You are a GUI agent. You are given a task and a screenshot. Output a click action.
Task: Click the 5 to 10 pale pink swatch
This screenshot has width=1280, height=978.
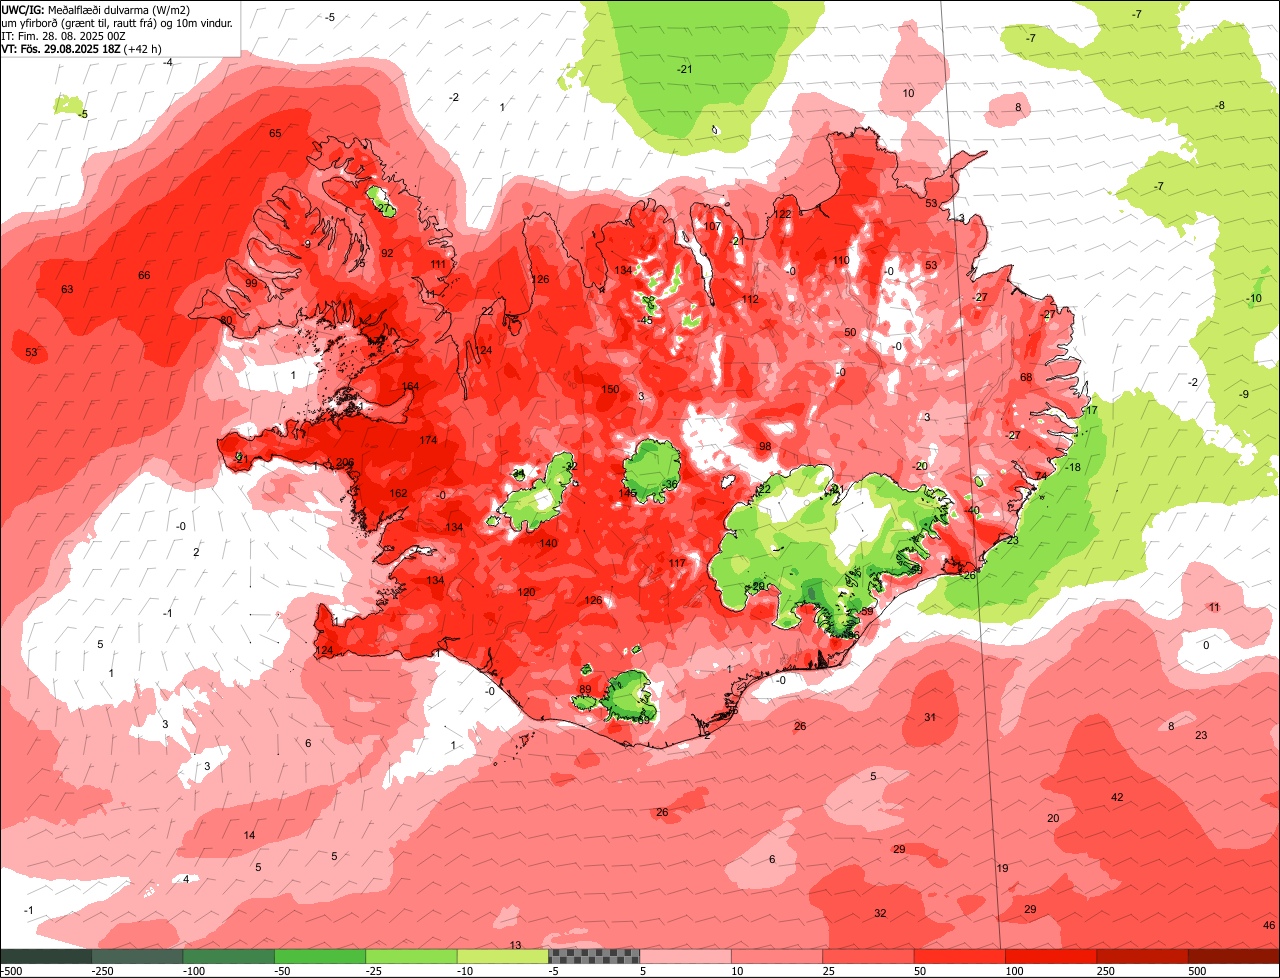[685, 956]
